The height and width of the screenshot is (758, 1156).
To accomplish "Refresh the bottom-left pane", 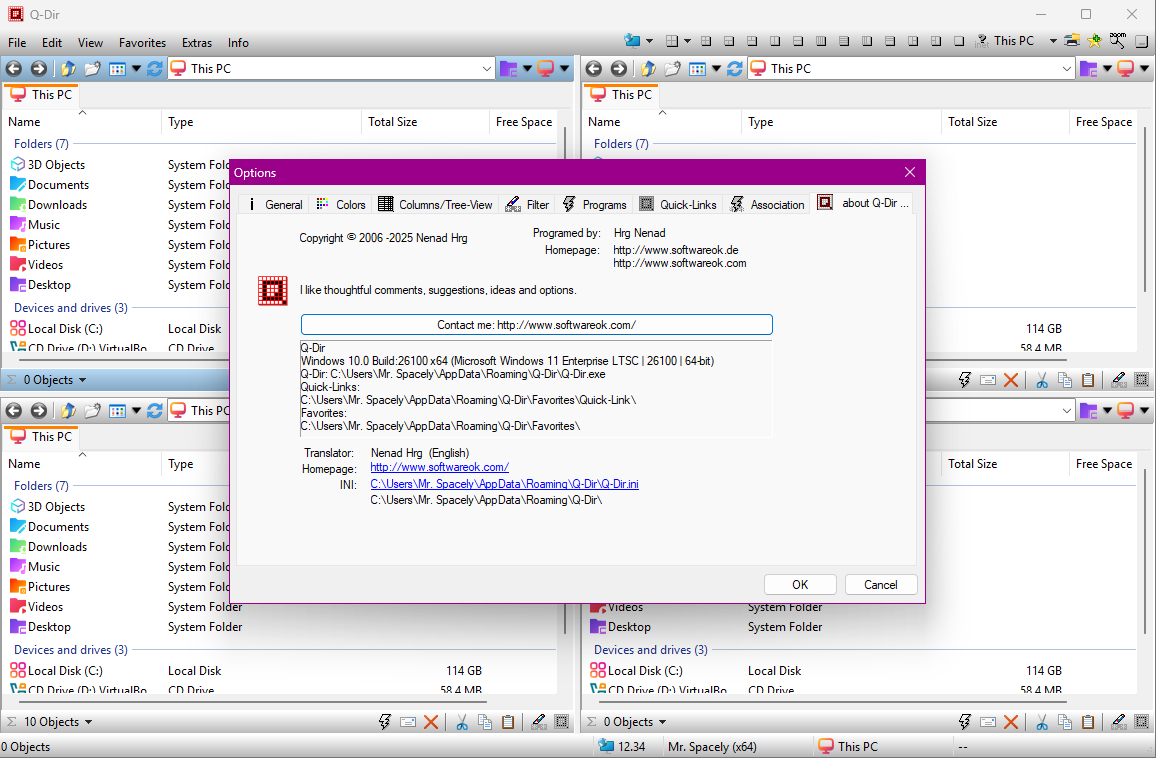I will (154, 411).
